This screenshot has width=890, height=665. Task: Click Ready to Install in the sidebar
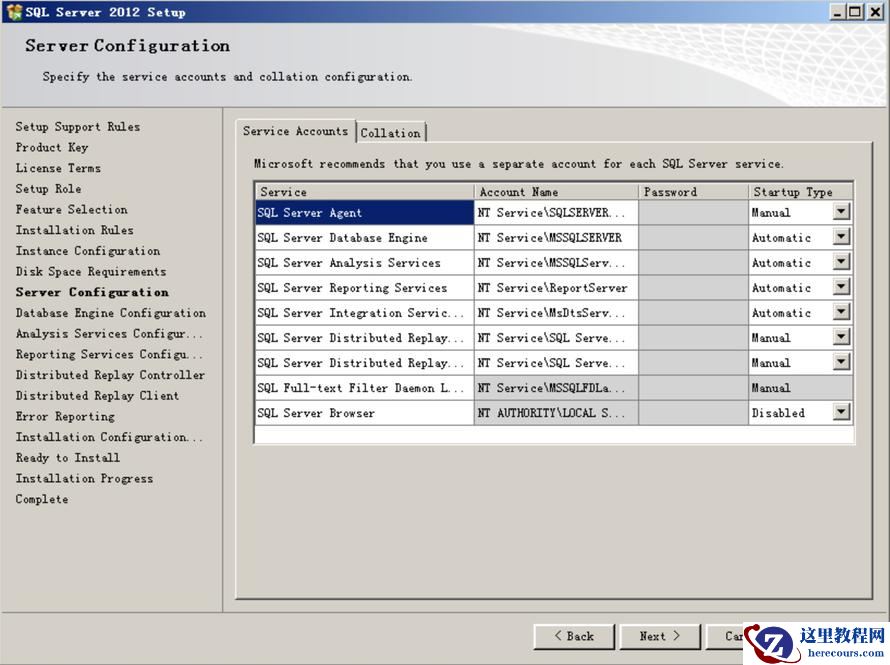pyautogui.click(x=68, y=458)
